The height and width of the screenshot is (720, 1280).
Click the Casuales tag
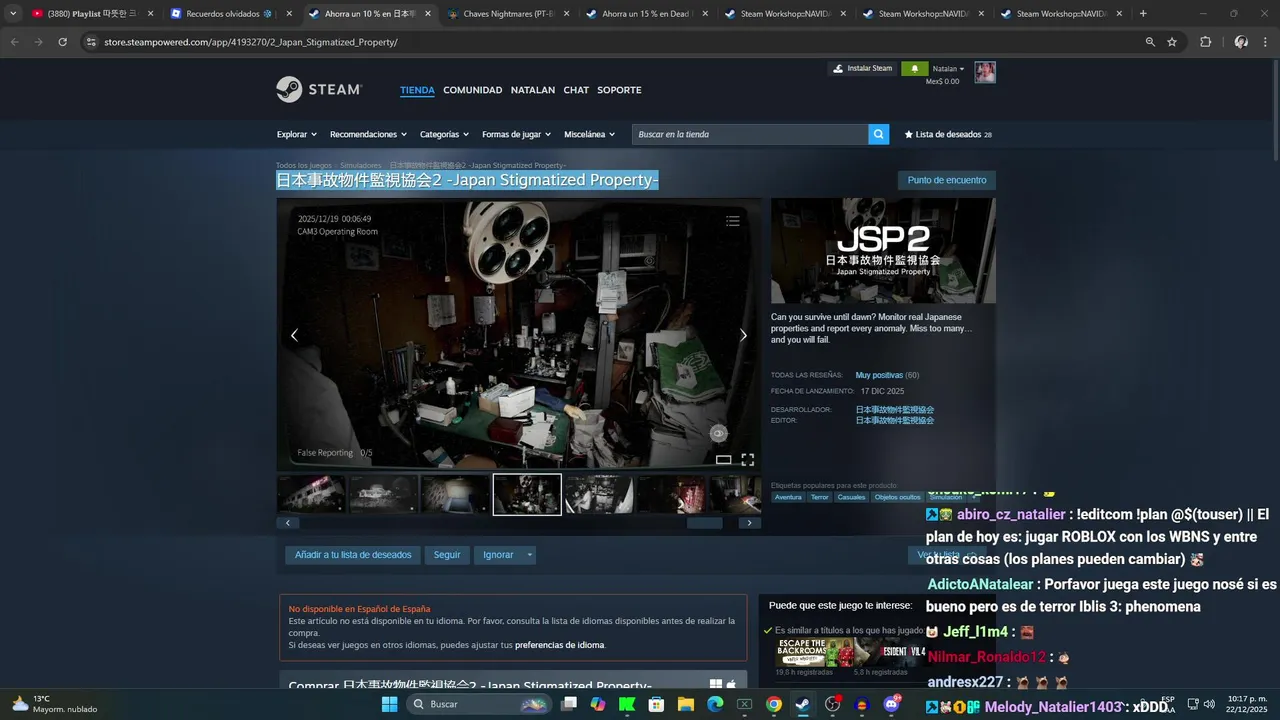click(852, 497)
